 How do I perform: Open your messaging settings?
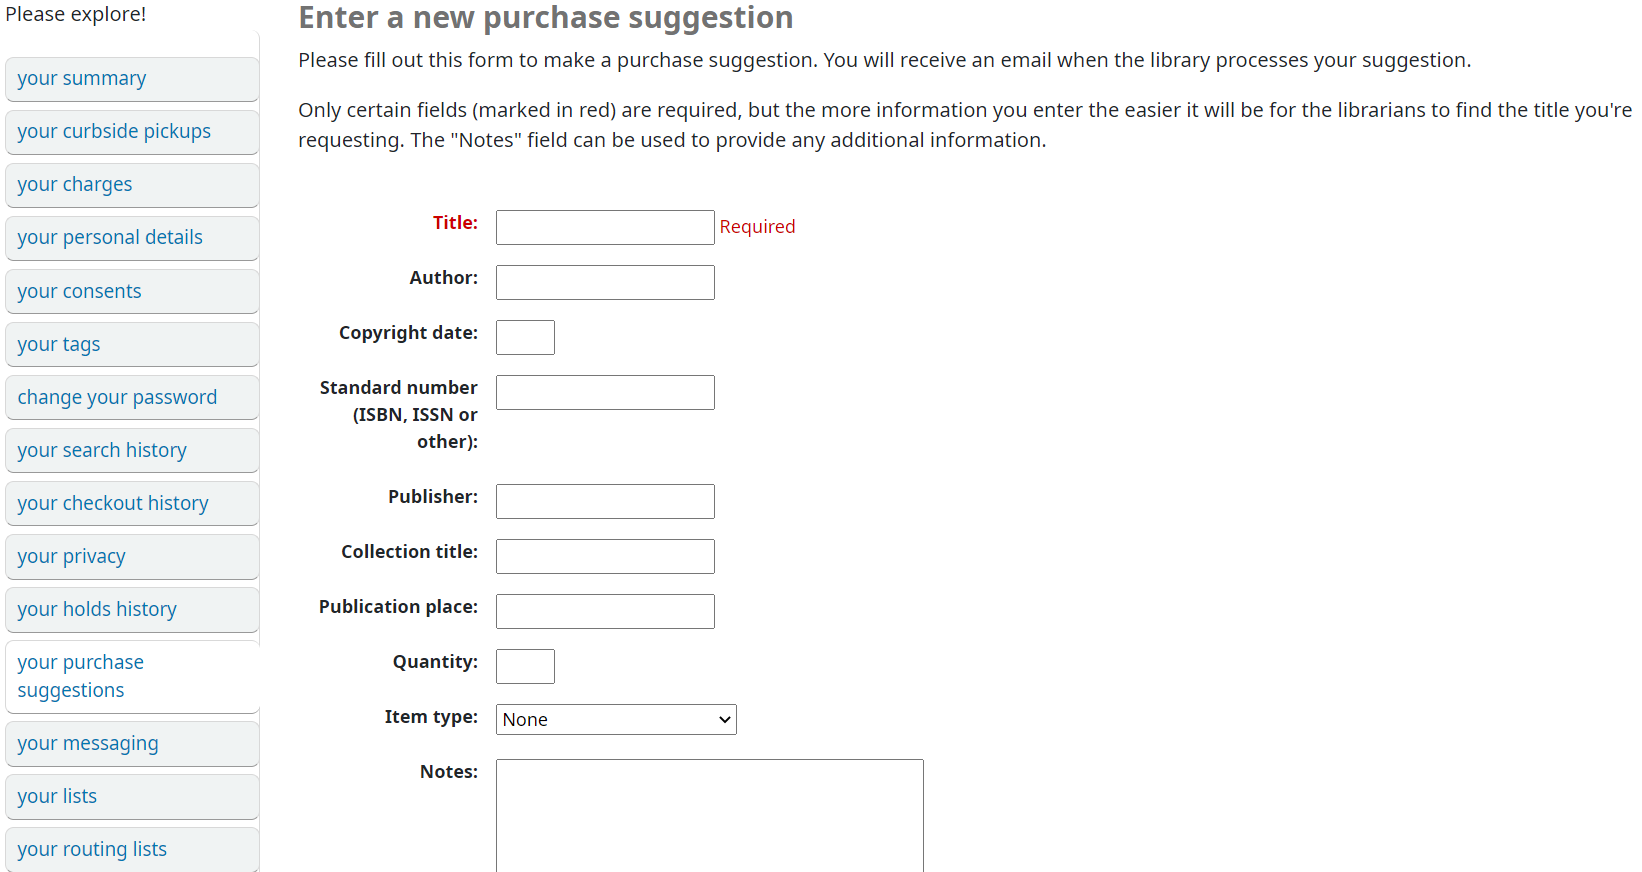pos(132,744)
